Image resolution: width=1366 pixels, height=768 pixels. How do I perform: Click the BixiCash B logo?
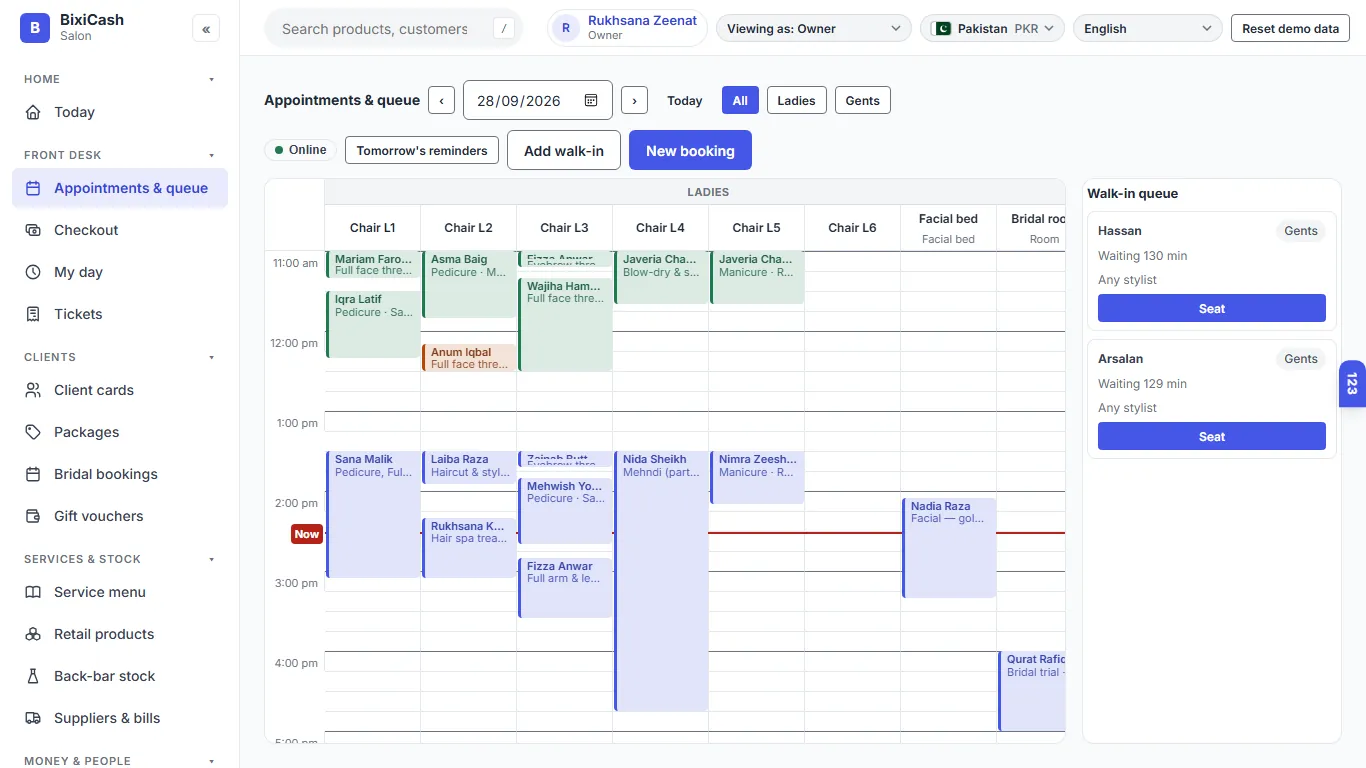pos(35,28)
